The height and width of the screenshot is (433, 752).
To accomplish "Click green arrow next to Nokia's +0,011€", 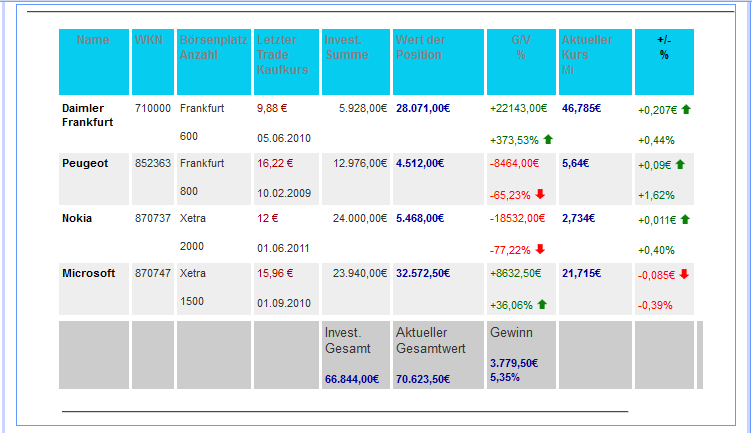I will pos(686,218).
